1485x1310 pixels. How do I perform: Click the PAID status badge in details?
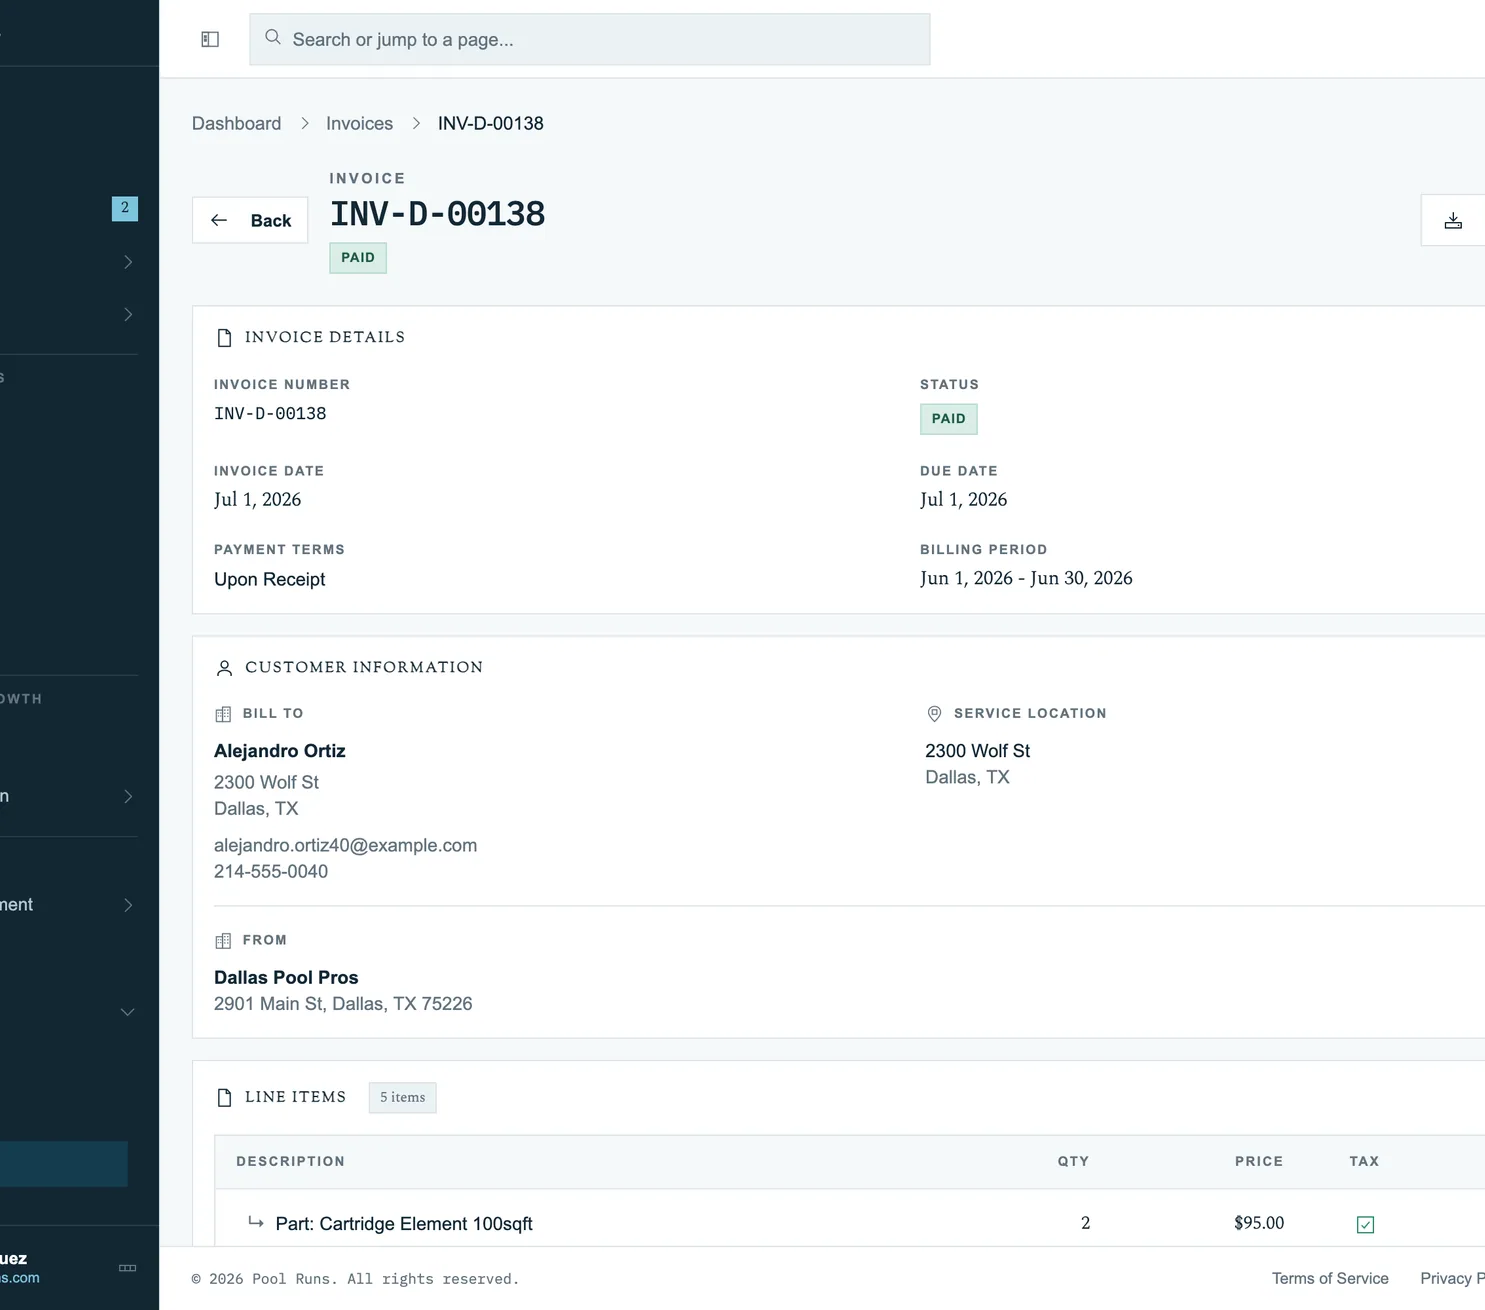tap(948, 419)
